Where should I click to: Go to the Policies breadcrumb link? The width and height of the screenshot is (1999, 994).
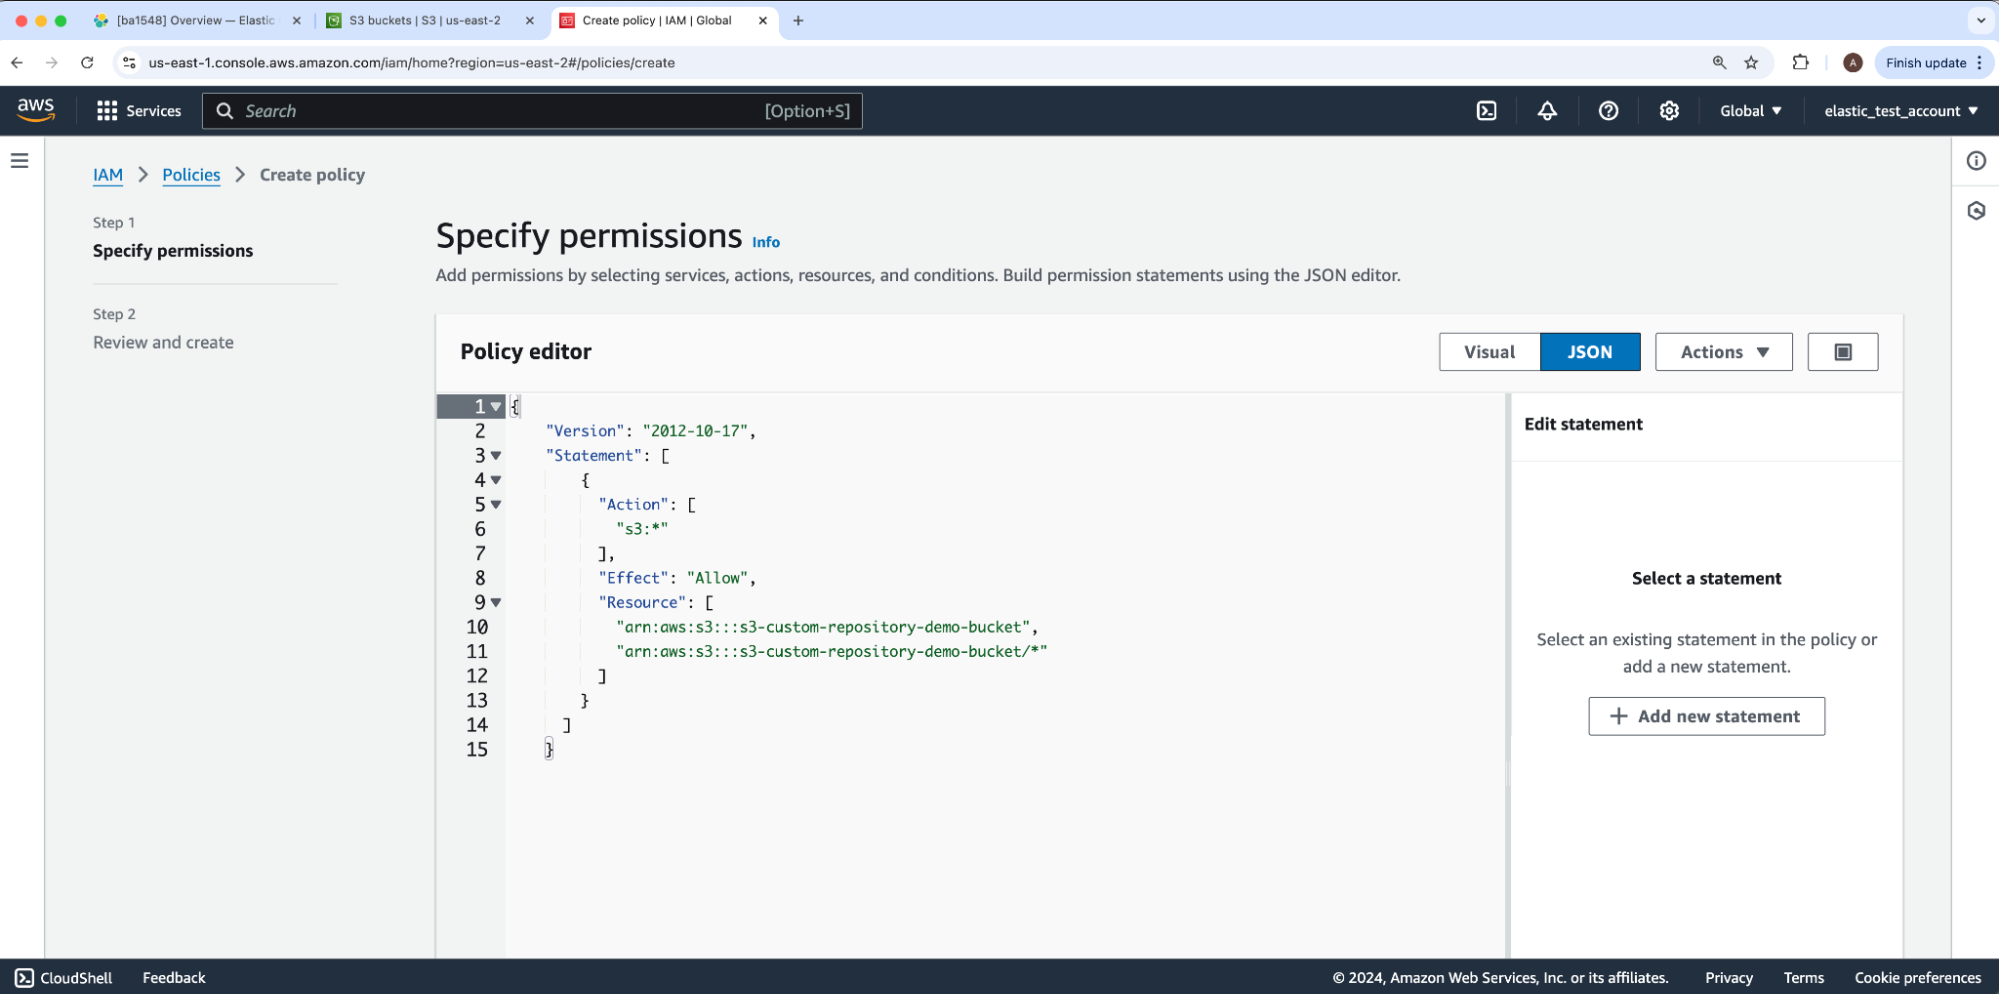tap(191, 175)
